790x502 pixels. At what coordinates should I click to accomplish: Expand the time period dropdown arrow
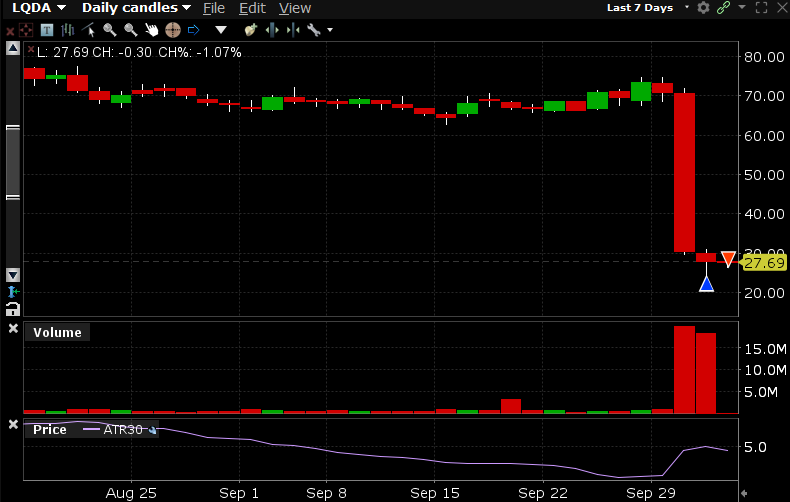coord(686,7)
